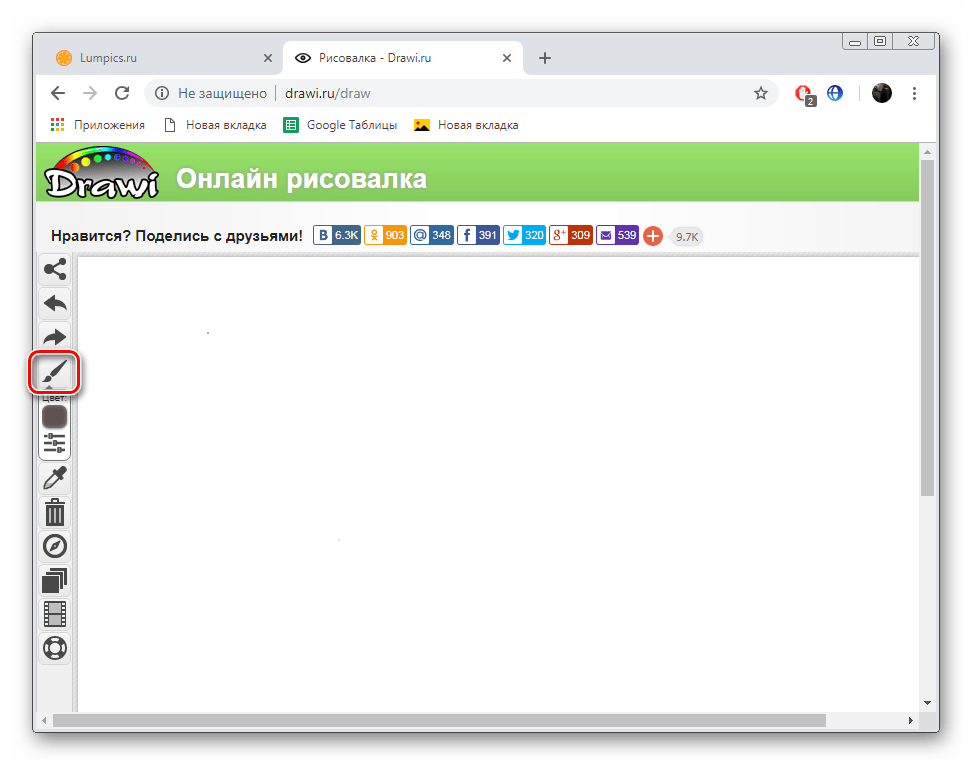Redo stroke with forward arrow icon

click(54, 336)
